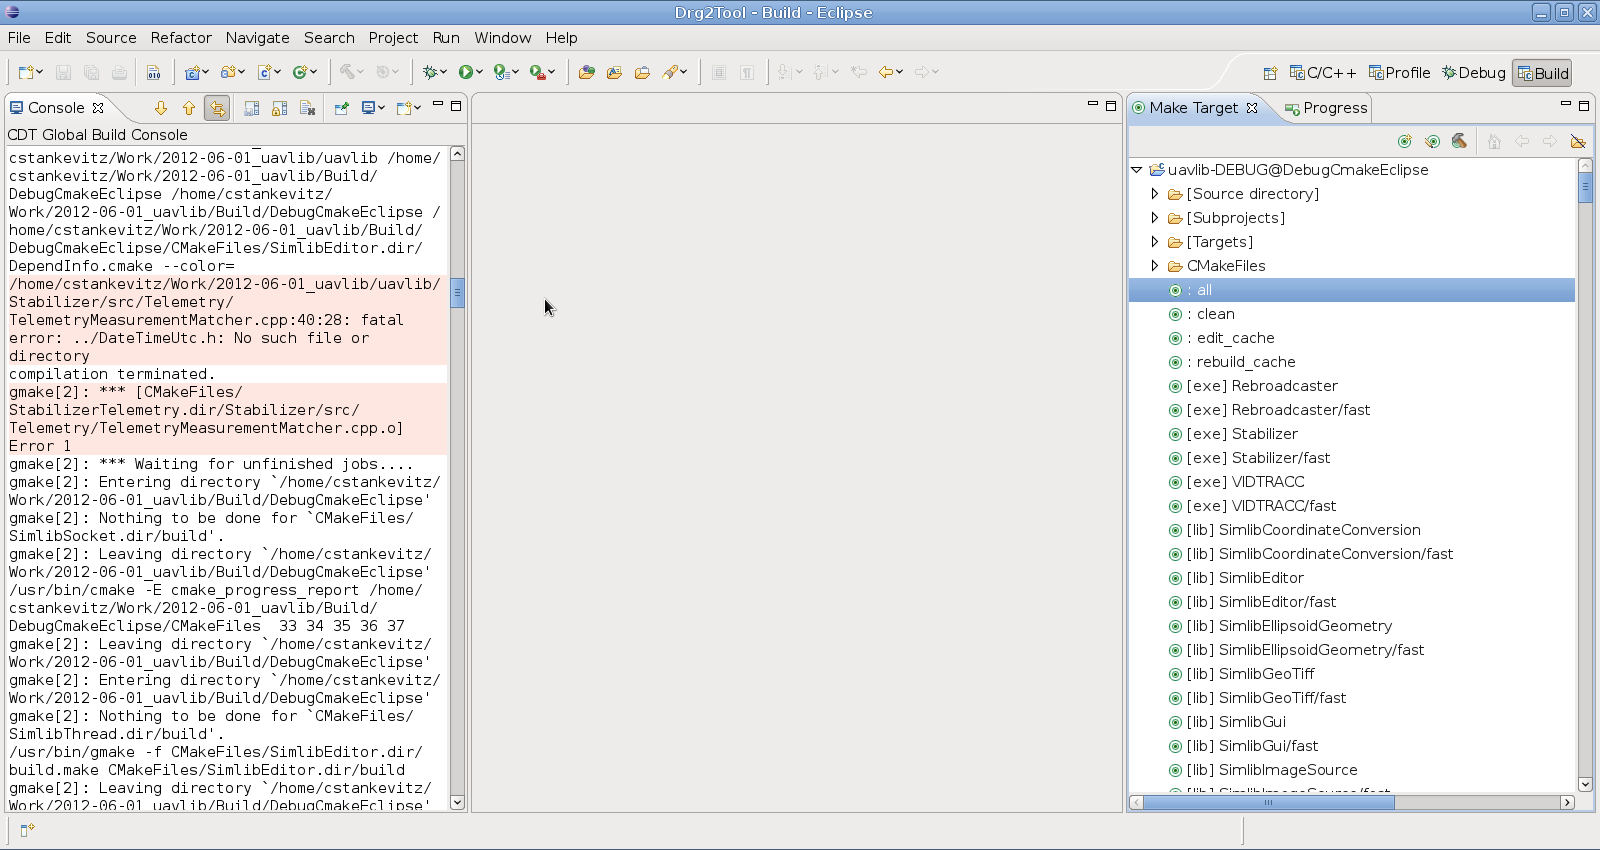
Task: Minimize the Console view panel
Action: [x=437, y=105]
